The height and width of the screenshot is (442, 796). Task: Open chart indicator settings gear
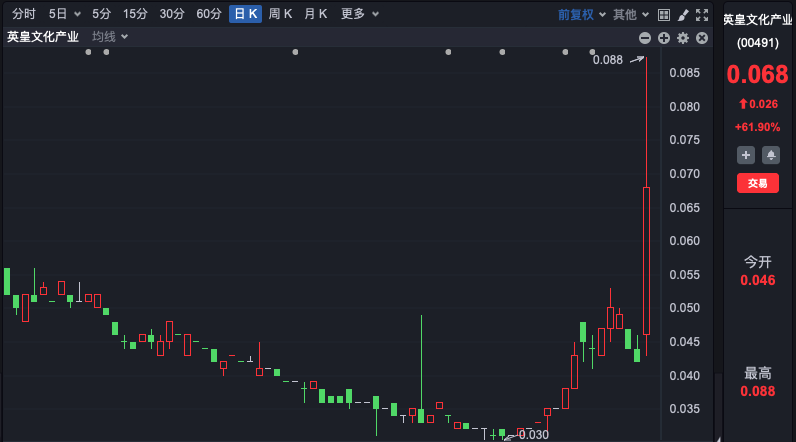tap(683, 38)
